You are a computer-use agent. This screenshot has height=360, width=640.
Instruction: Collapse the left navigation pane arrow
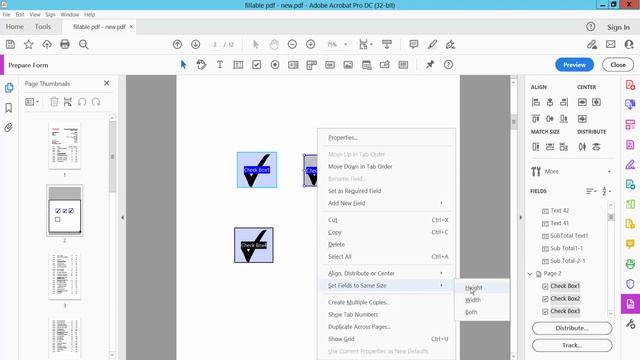point(122,218)
